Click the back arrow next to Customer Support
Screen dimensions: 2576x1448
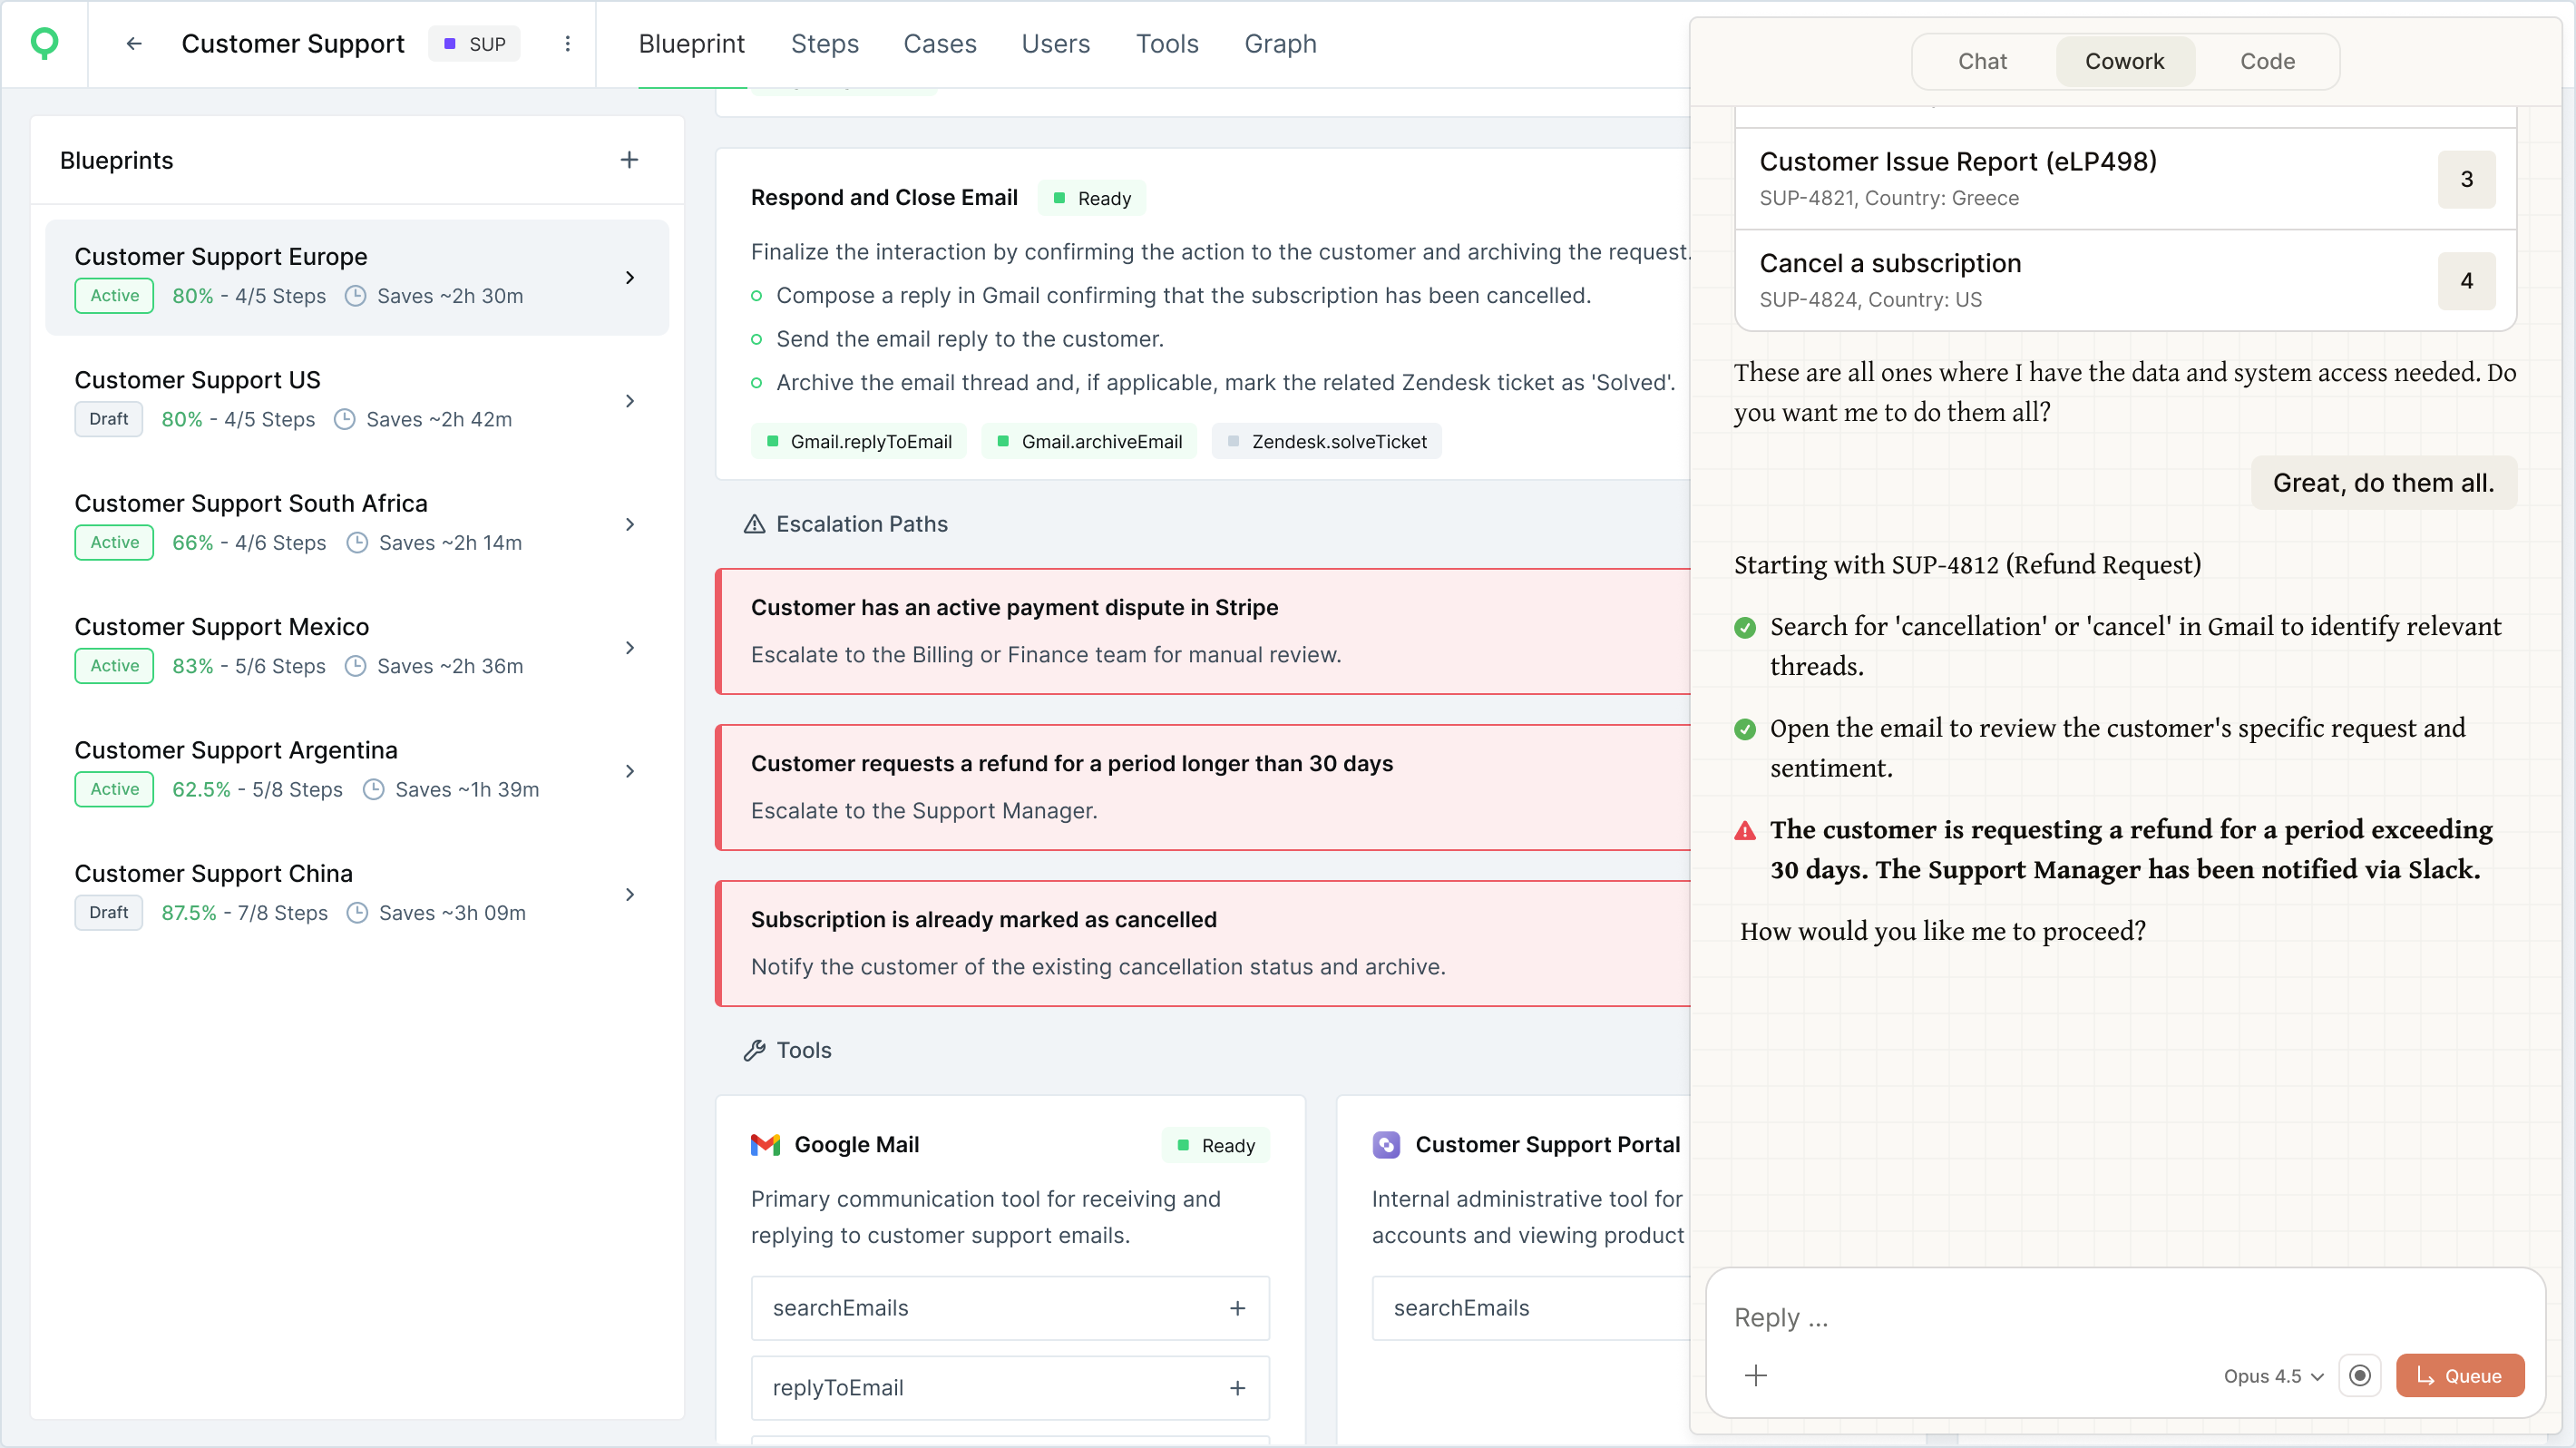[x=133, y=43]
